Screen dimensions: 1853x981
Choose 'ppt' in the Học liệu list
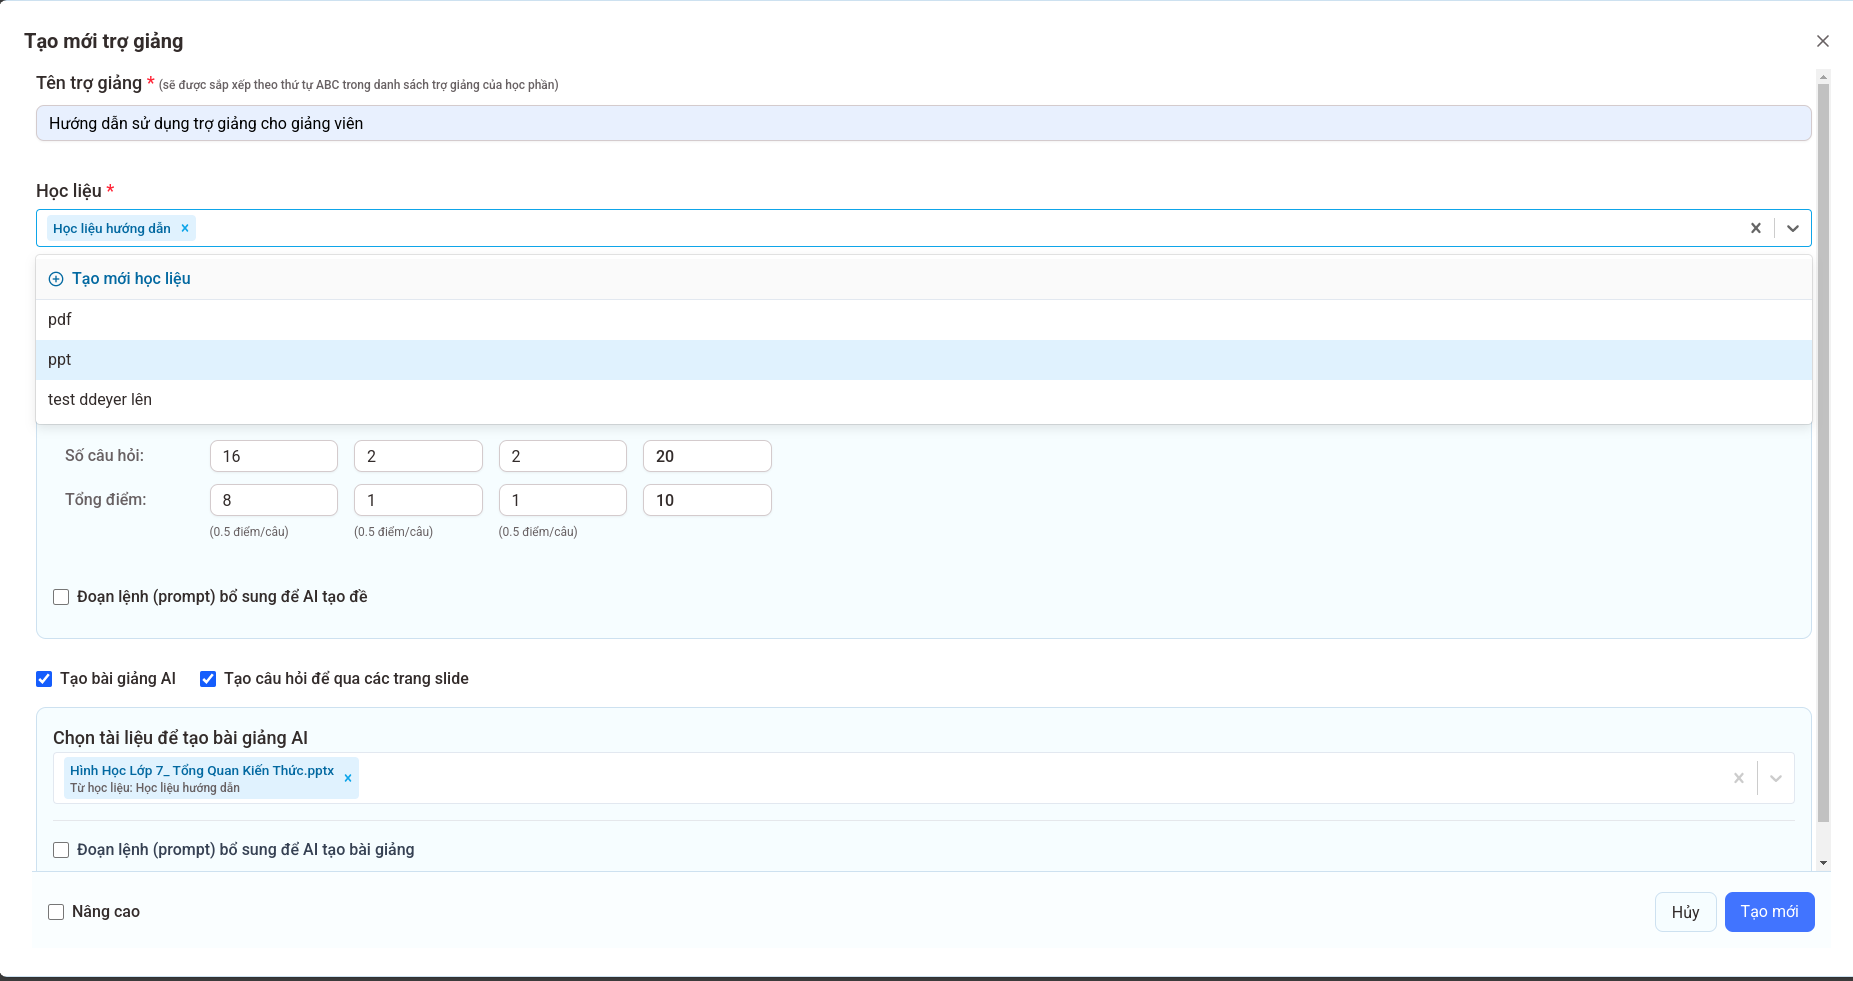click(x=60, y=360)
